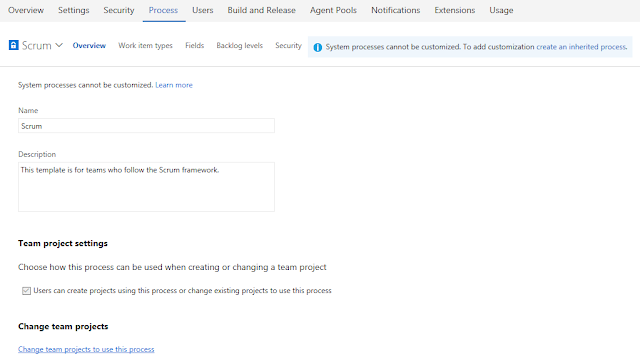Click the Scrum process title text
The height and width of the screenshot is (360, 640).
pos(37,45)
